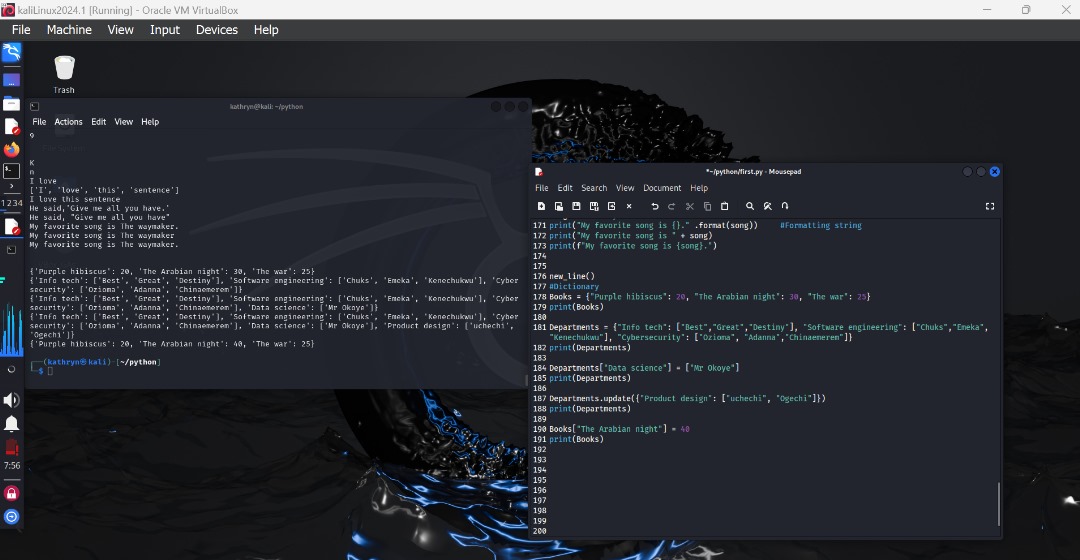Undo the last edit in Mousepad
The height and width of the screenshot is (560, 1080).
coord(654,206)
